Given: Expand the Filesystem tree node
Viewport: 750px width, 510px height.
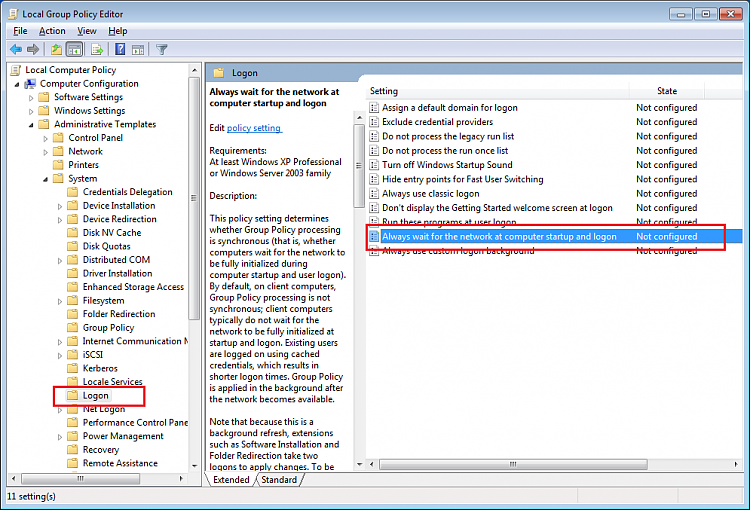Looking at the screenshot, I should (60, 301).
